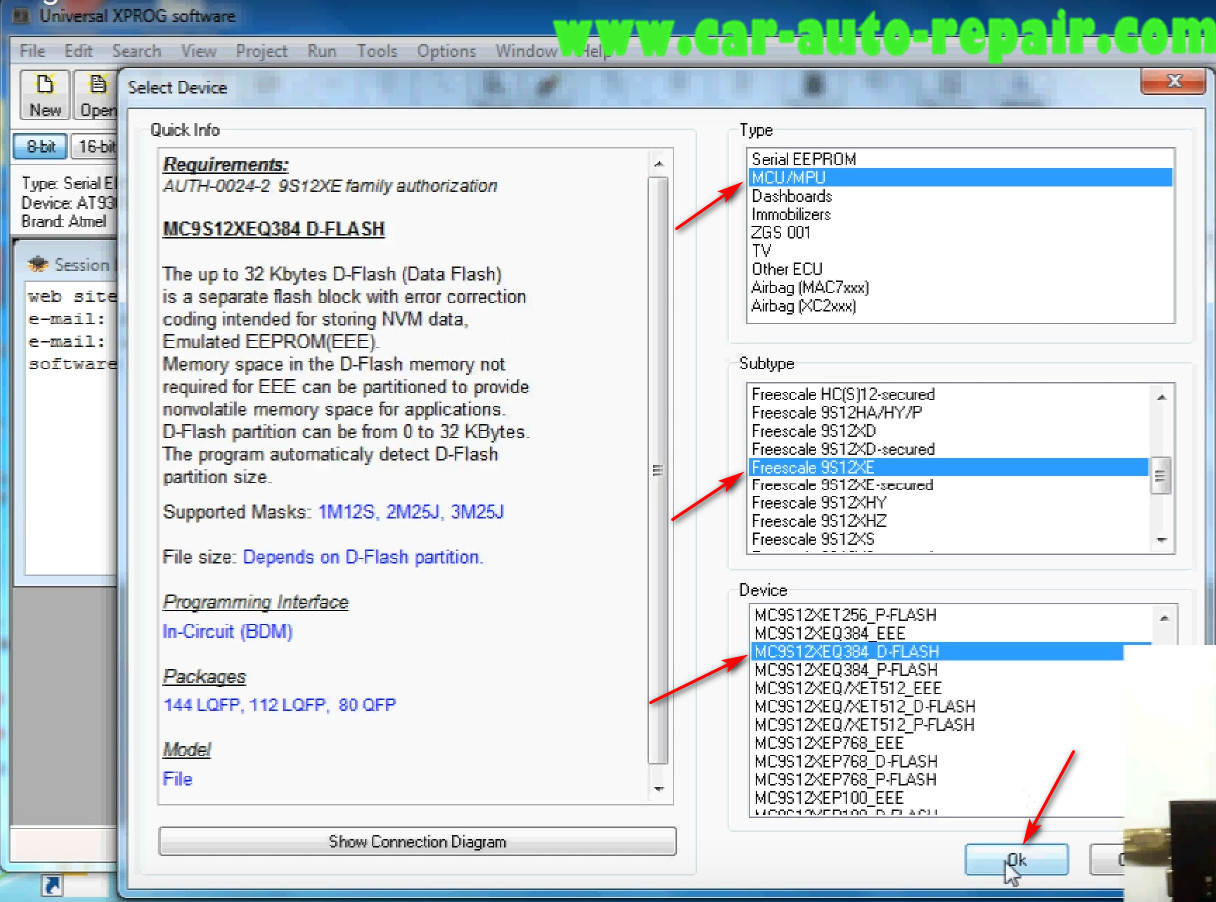Open the Tools menu
This screenshot has height=902, width=1216.
coord(377,51)
